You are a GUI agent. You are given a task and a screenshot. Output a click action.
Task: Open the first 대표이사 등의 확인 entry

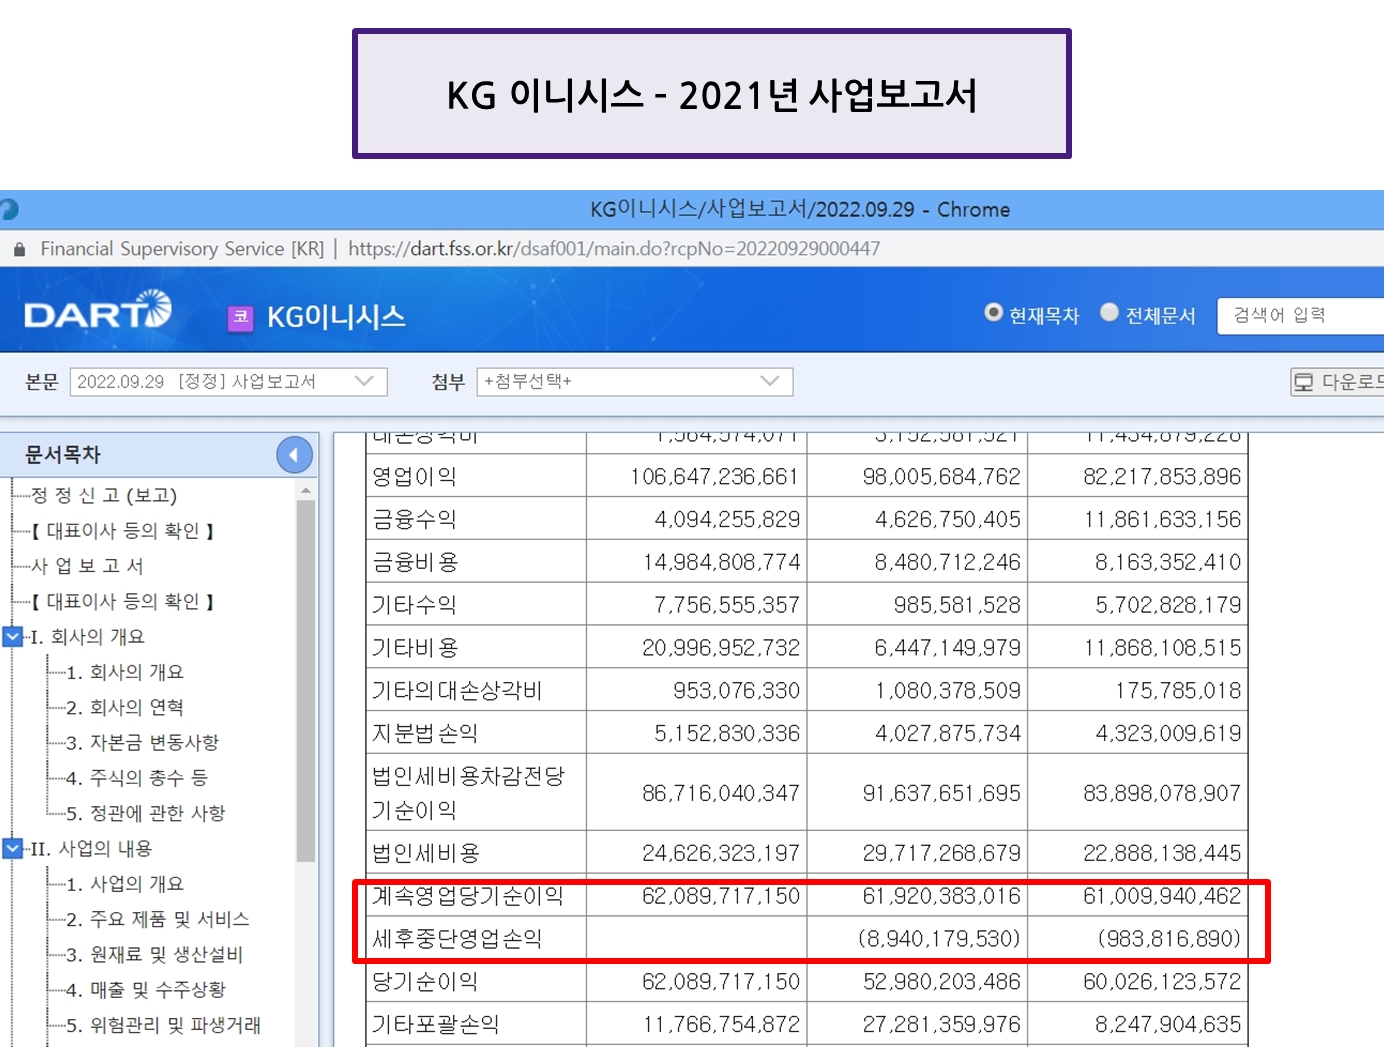pos(123,531)
